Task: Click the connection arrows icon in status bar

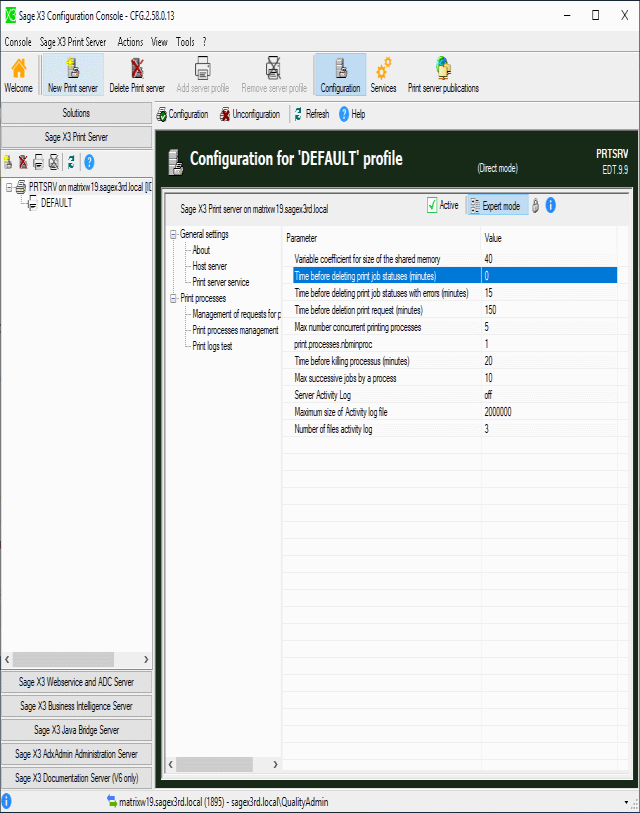Action: click(x=112, y=801)
